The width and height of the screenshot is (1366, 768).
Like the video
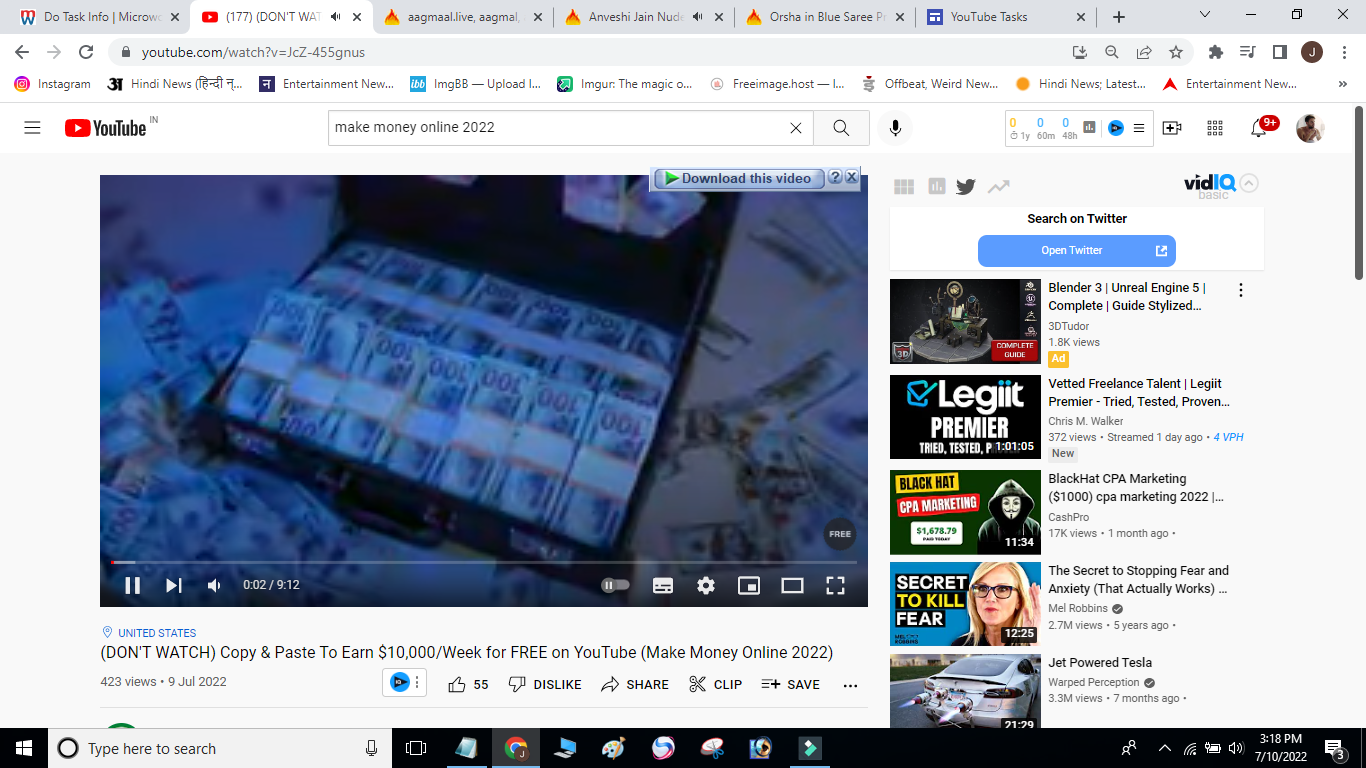468,684
